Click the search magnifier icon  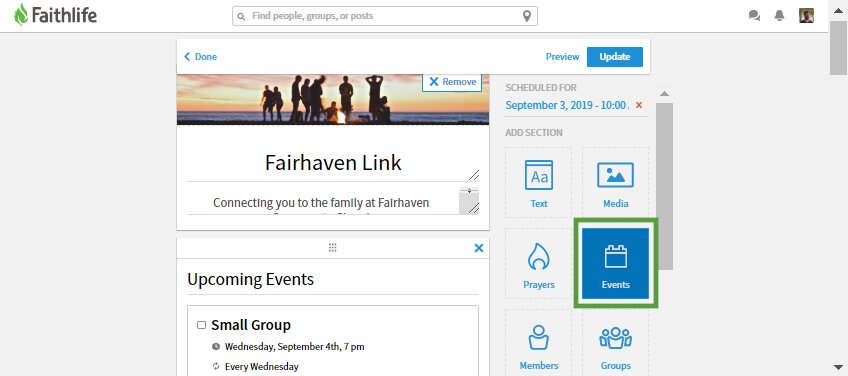click(x=241, y=16)
